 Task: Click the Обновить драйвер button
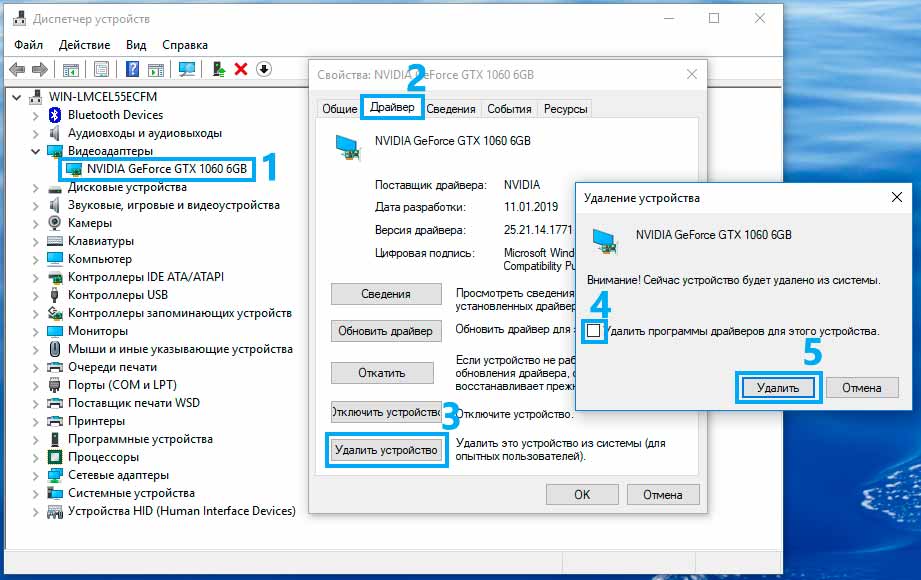[x=385, y=331]
